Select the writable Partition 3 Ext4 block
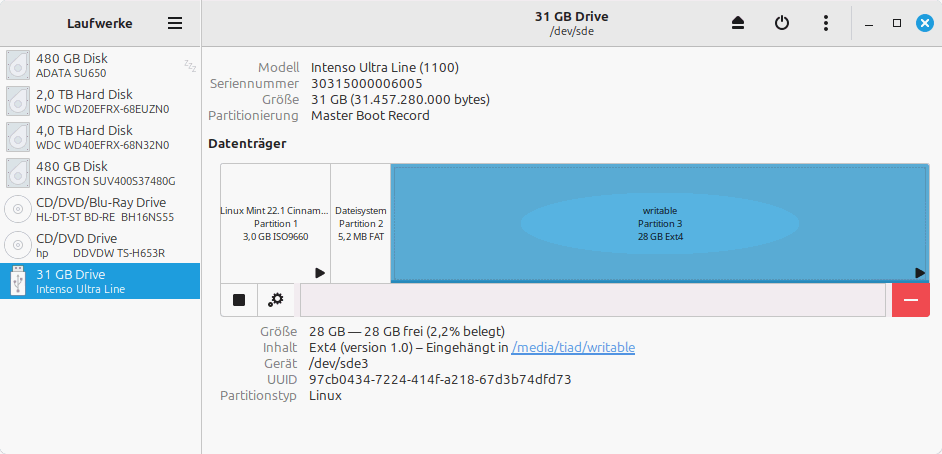This screenshot has height=454, width=942. pos(660,223)
